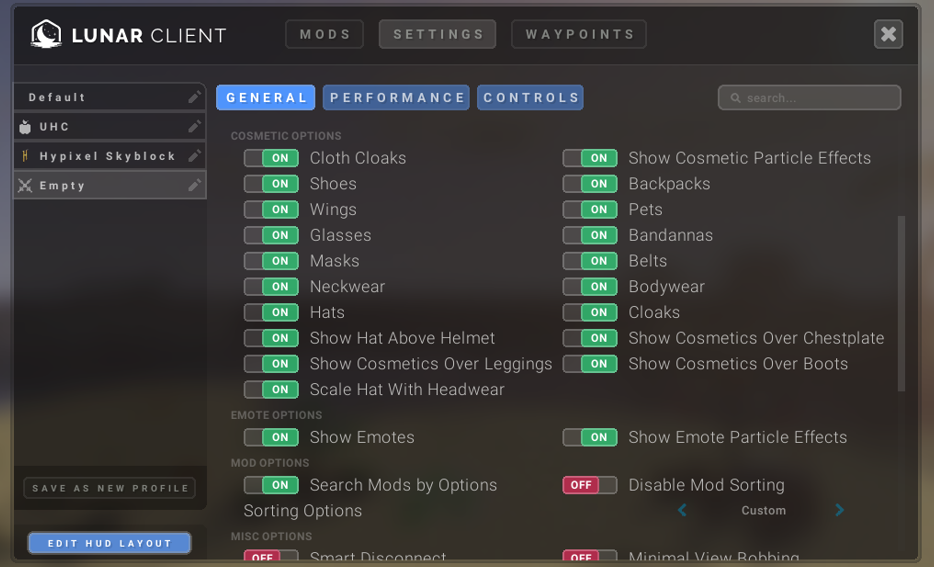Toggle Show Cosmetic Particle Effects
The width and height of the screenshot is (934, 567).
coord(590,158)
